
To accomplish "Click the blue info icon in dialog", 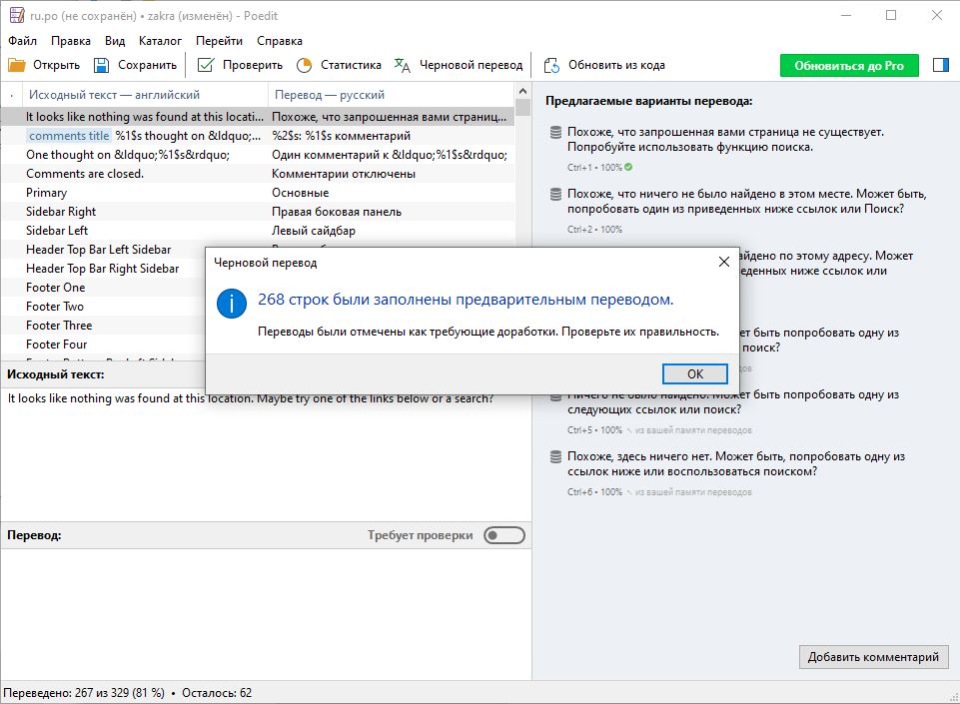I will pyautogui.click(x=232, y=304).
